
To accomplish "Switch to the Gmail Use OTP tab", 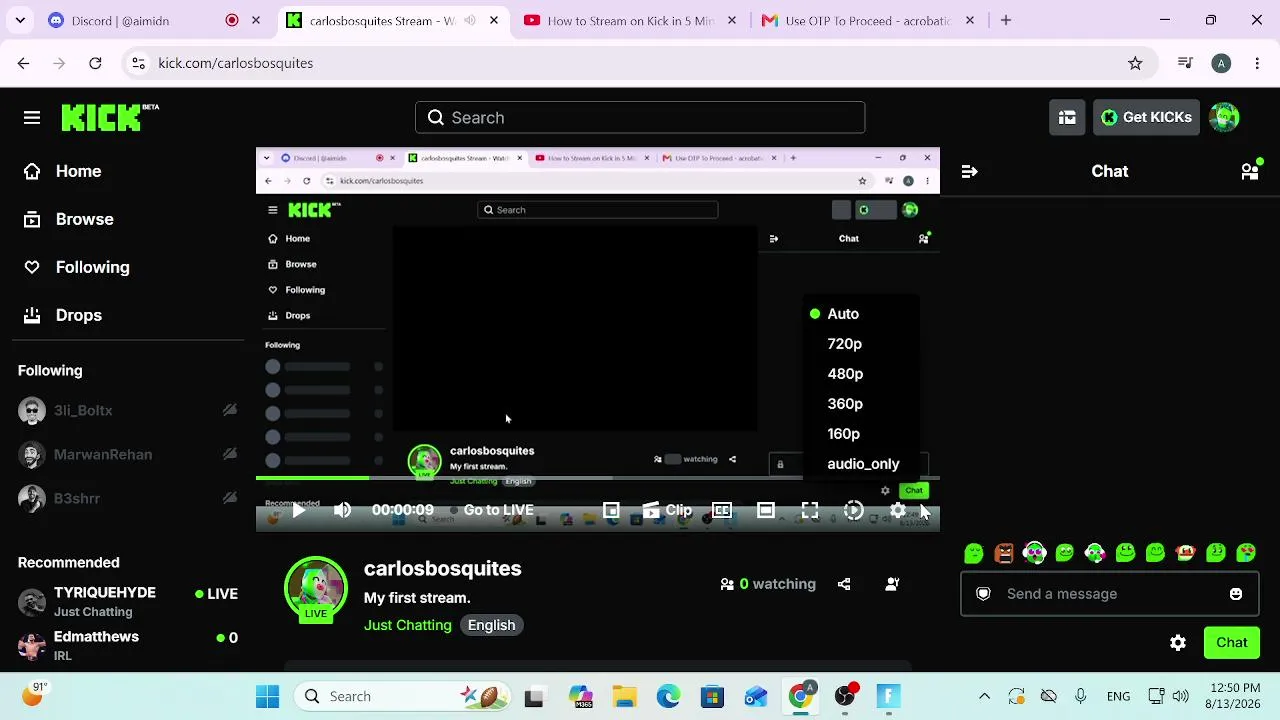I will [x=867, y=20].
